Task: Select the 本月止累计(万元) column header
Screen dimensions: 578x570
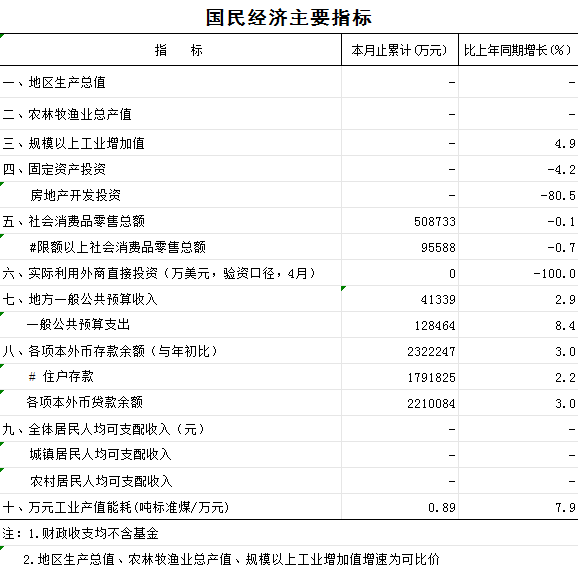Action: 400,50
